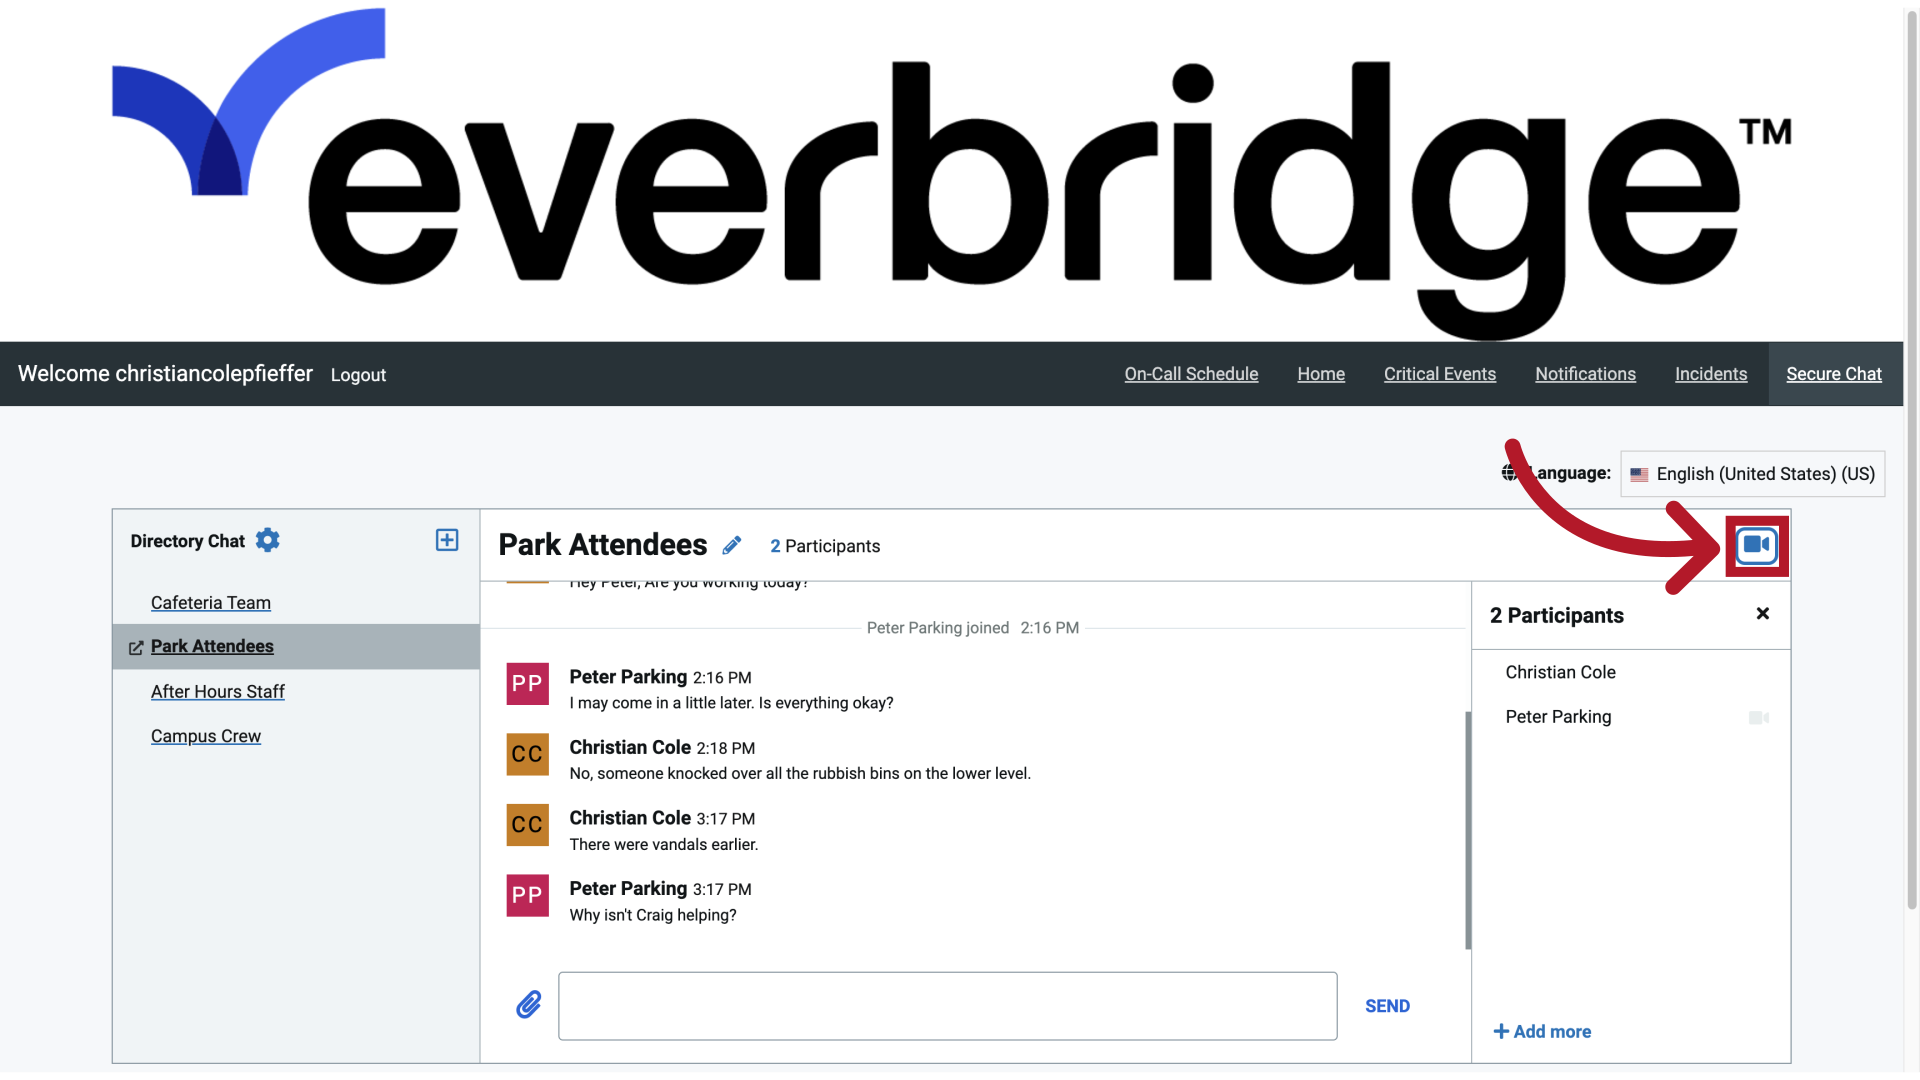Open the Language dropdown

coord(1752,474)
